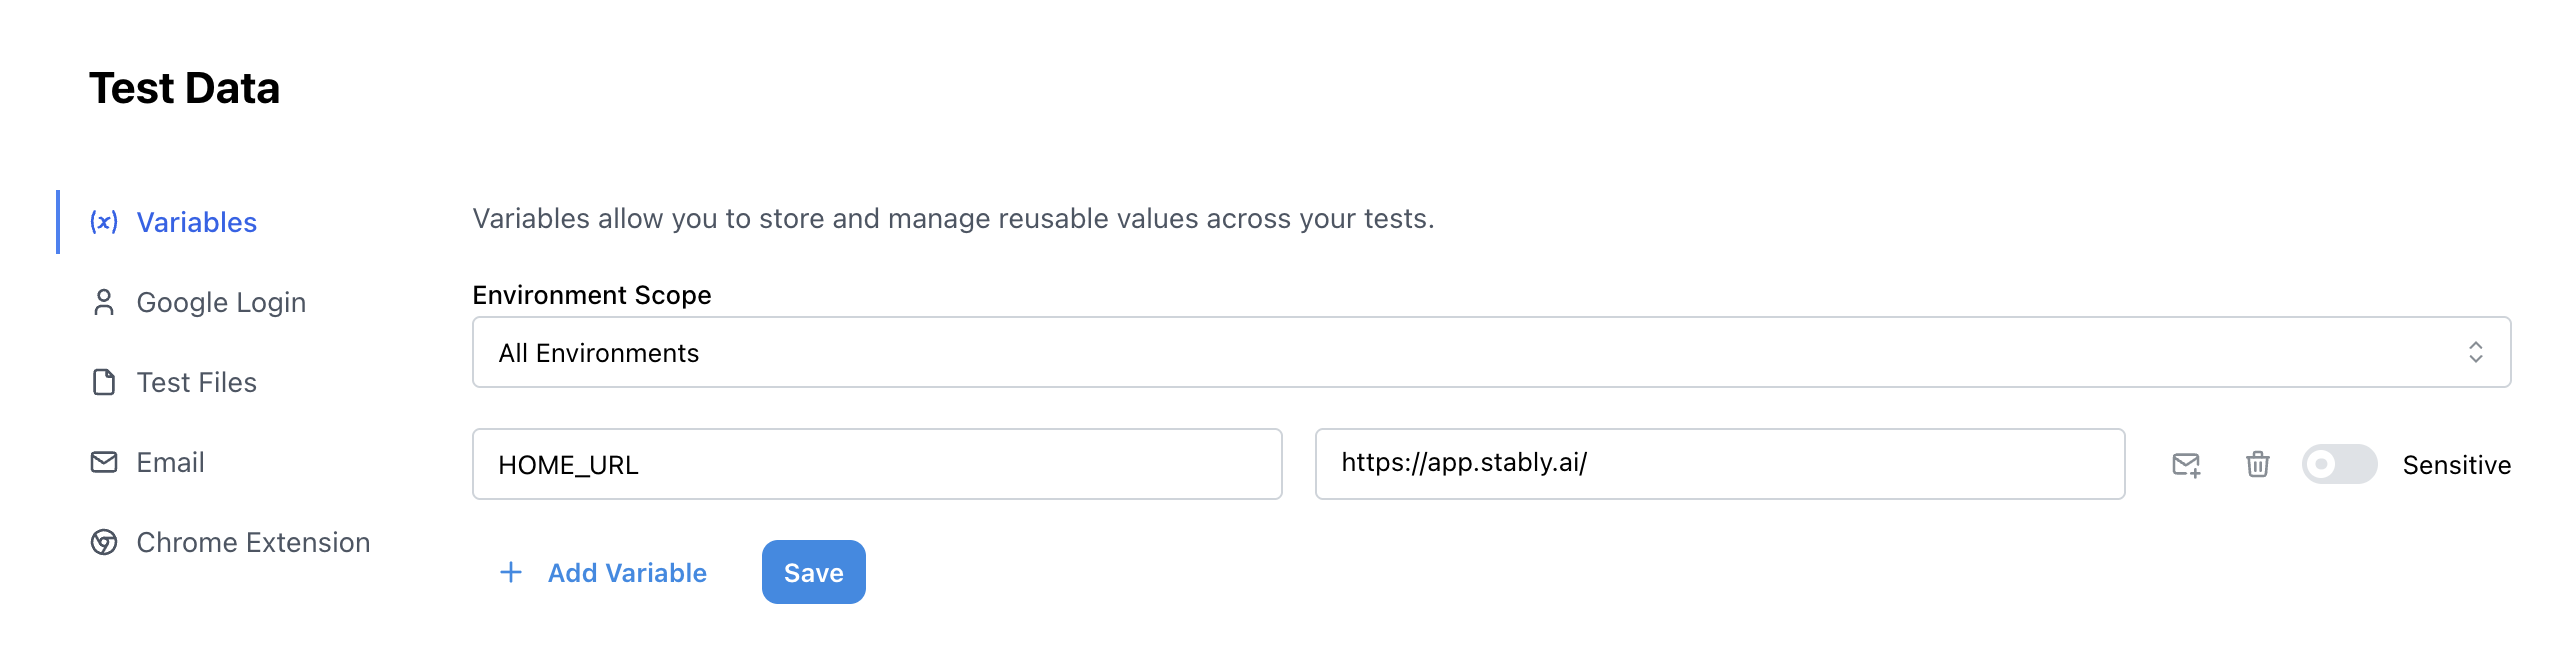Image resolution: width=2562 pixels, height=658 pixels.
Task: Click the Chrome Extension logo icon
Action: point(104,542)
